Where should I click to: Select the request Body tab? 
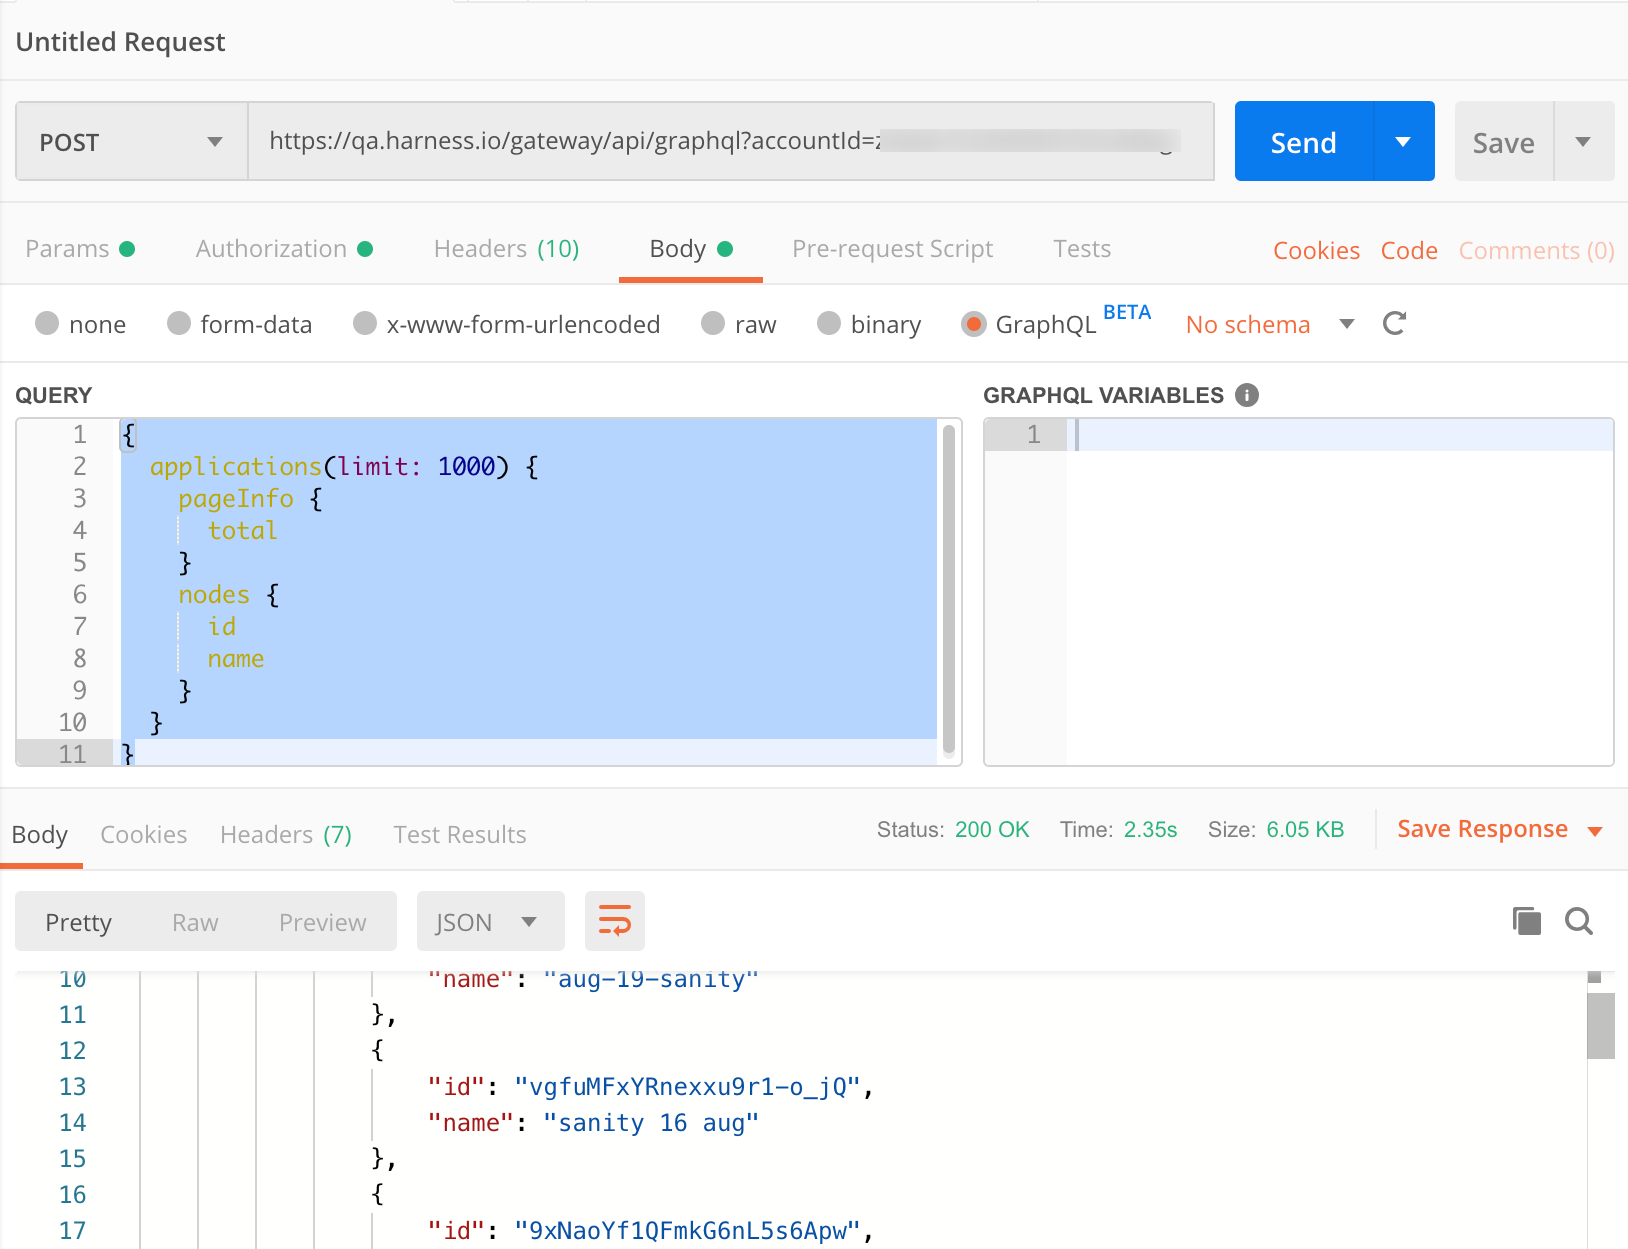pyautogui.click(x=691, y=248)
